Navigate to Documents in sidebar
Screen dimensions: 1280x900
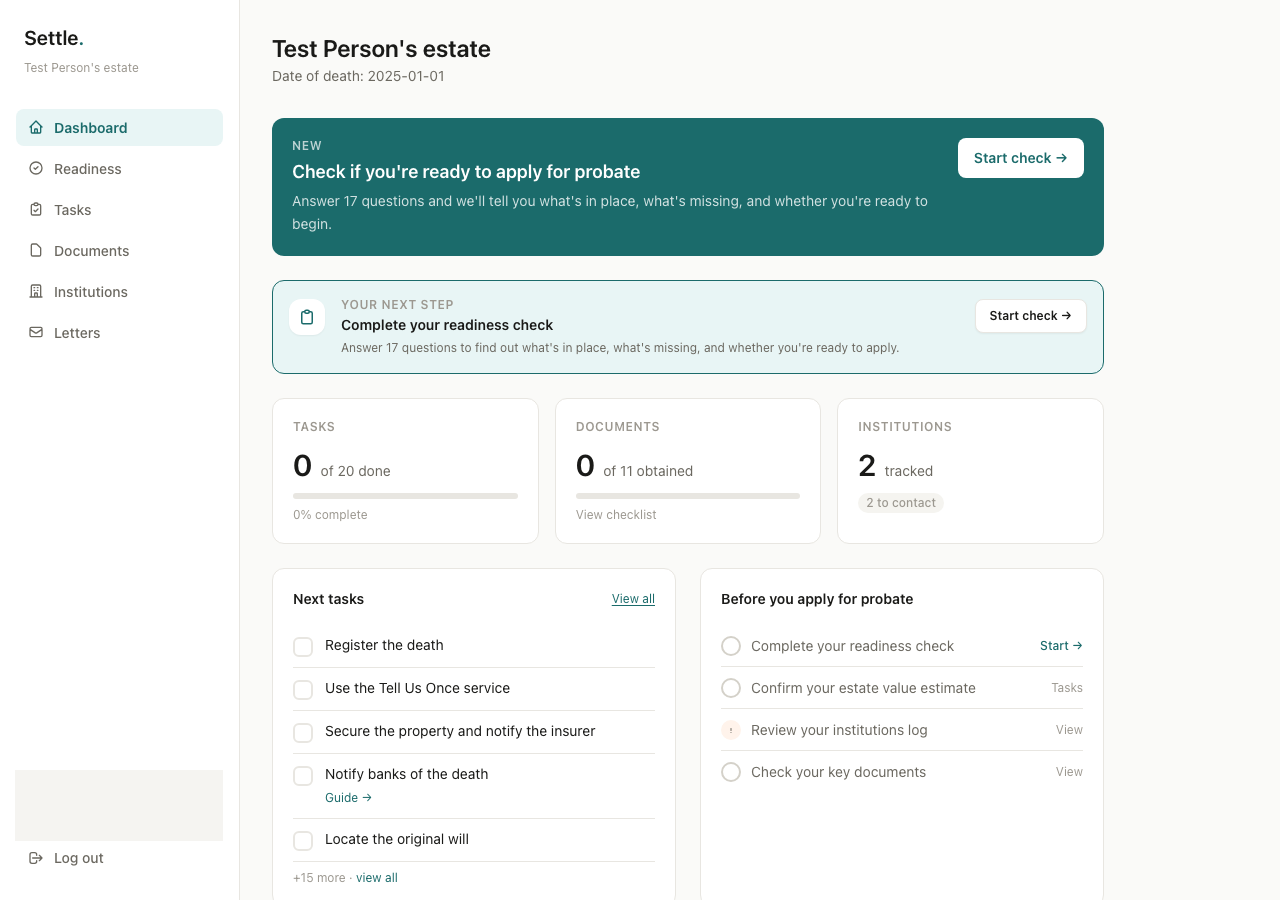coord(119,250)
